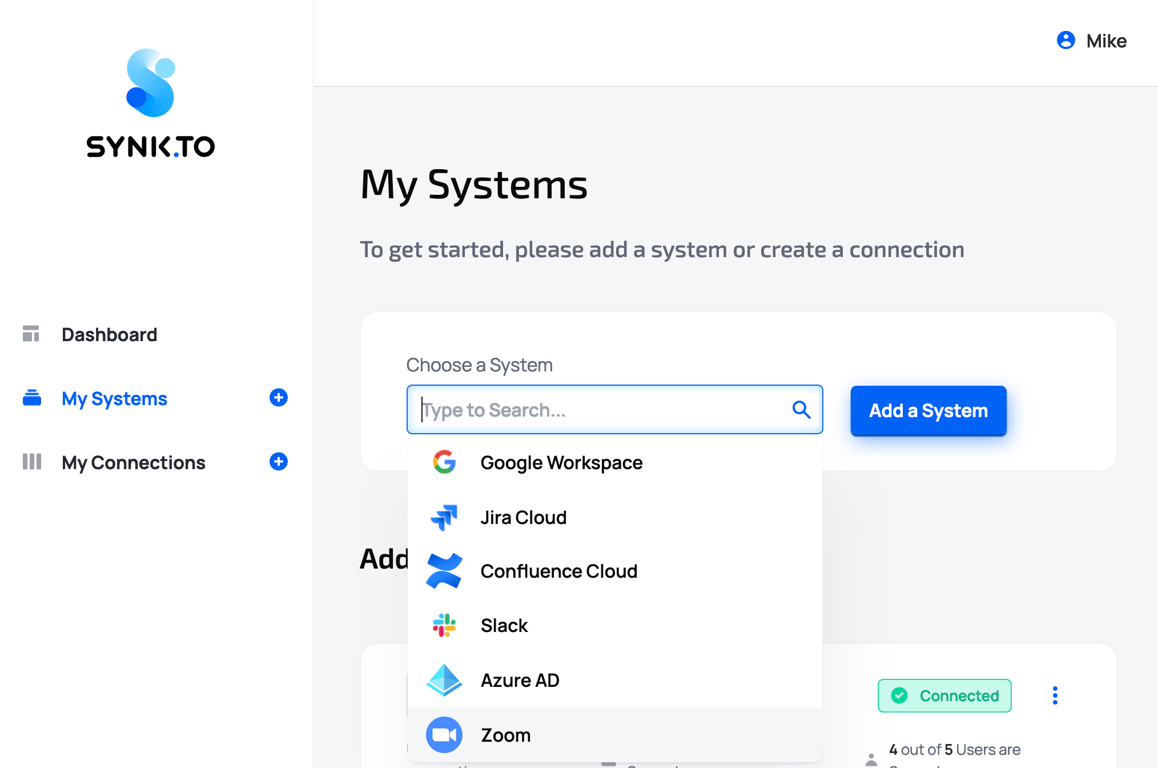Click the Mike user avatar icon
Image resolution: width=1158 pixels, height=768 pixels.
pos(1066,40)
